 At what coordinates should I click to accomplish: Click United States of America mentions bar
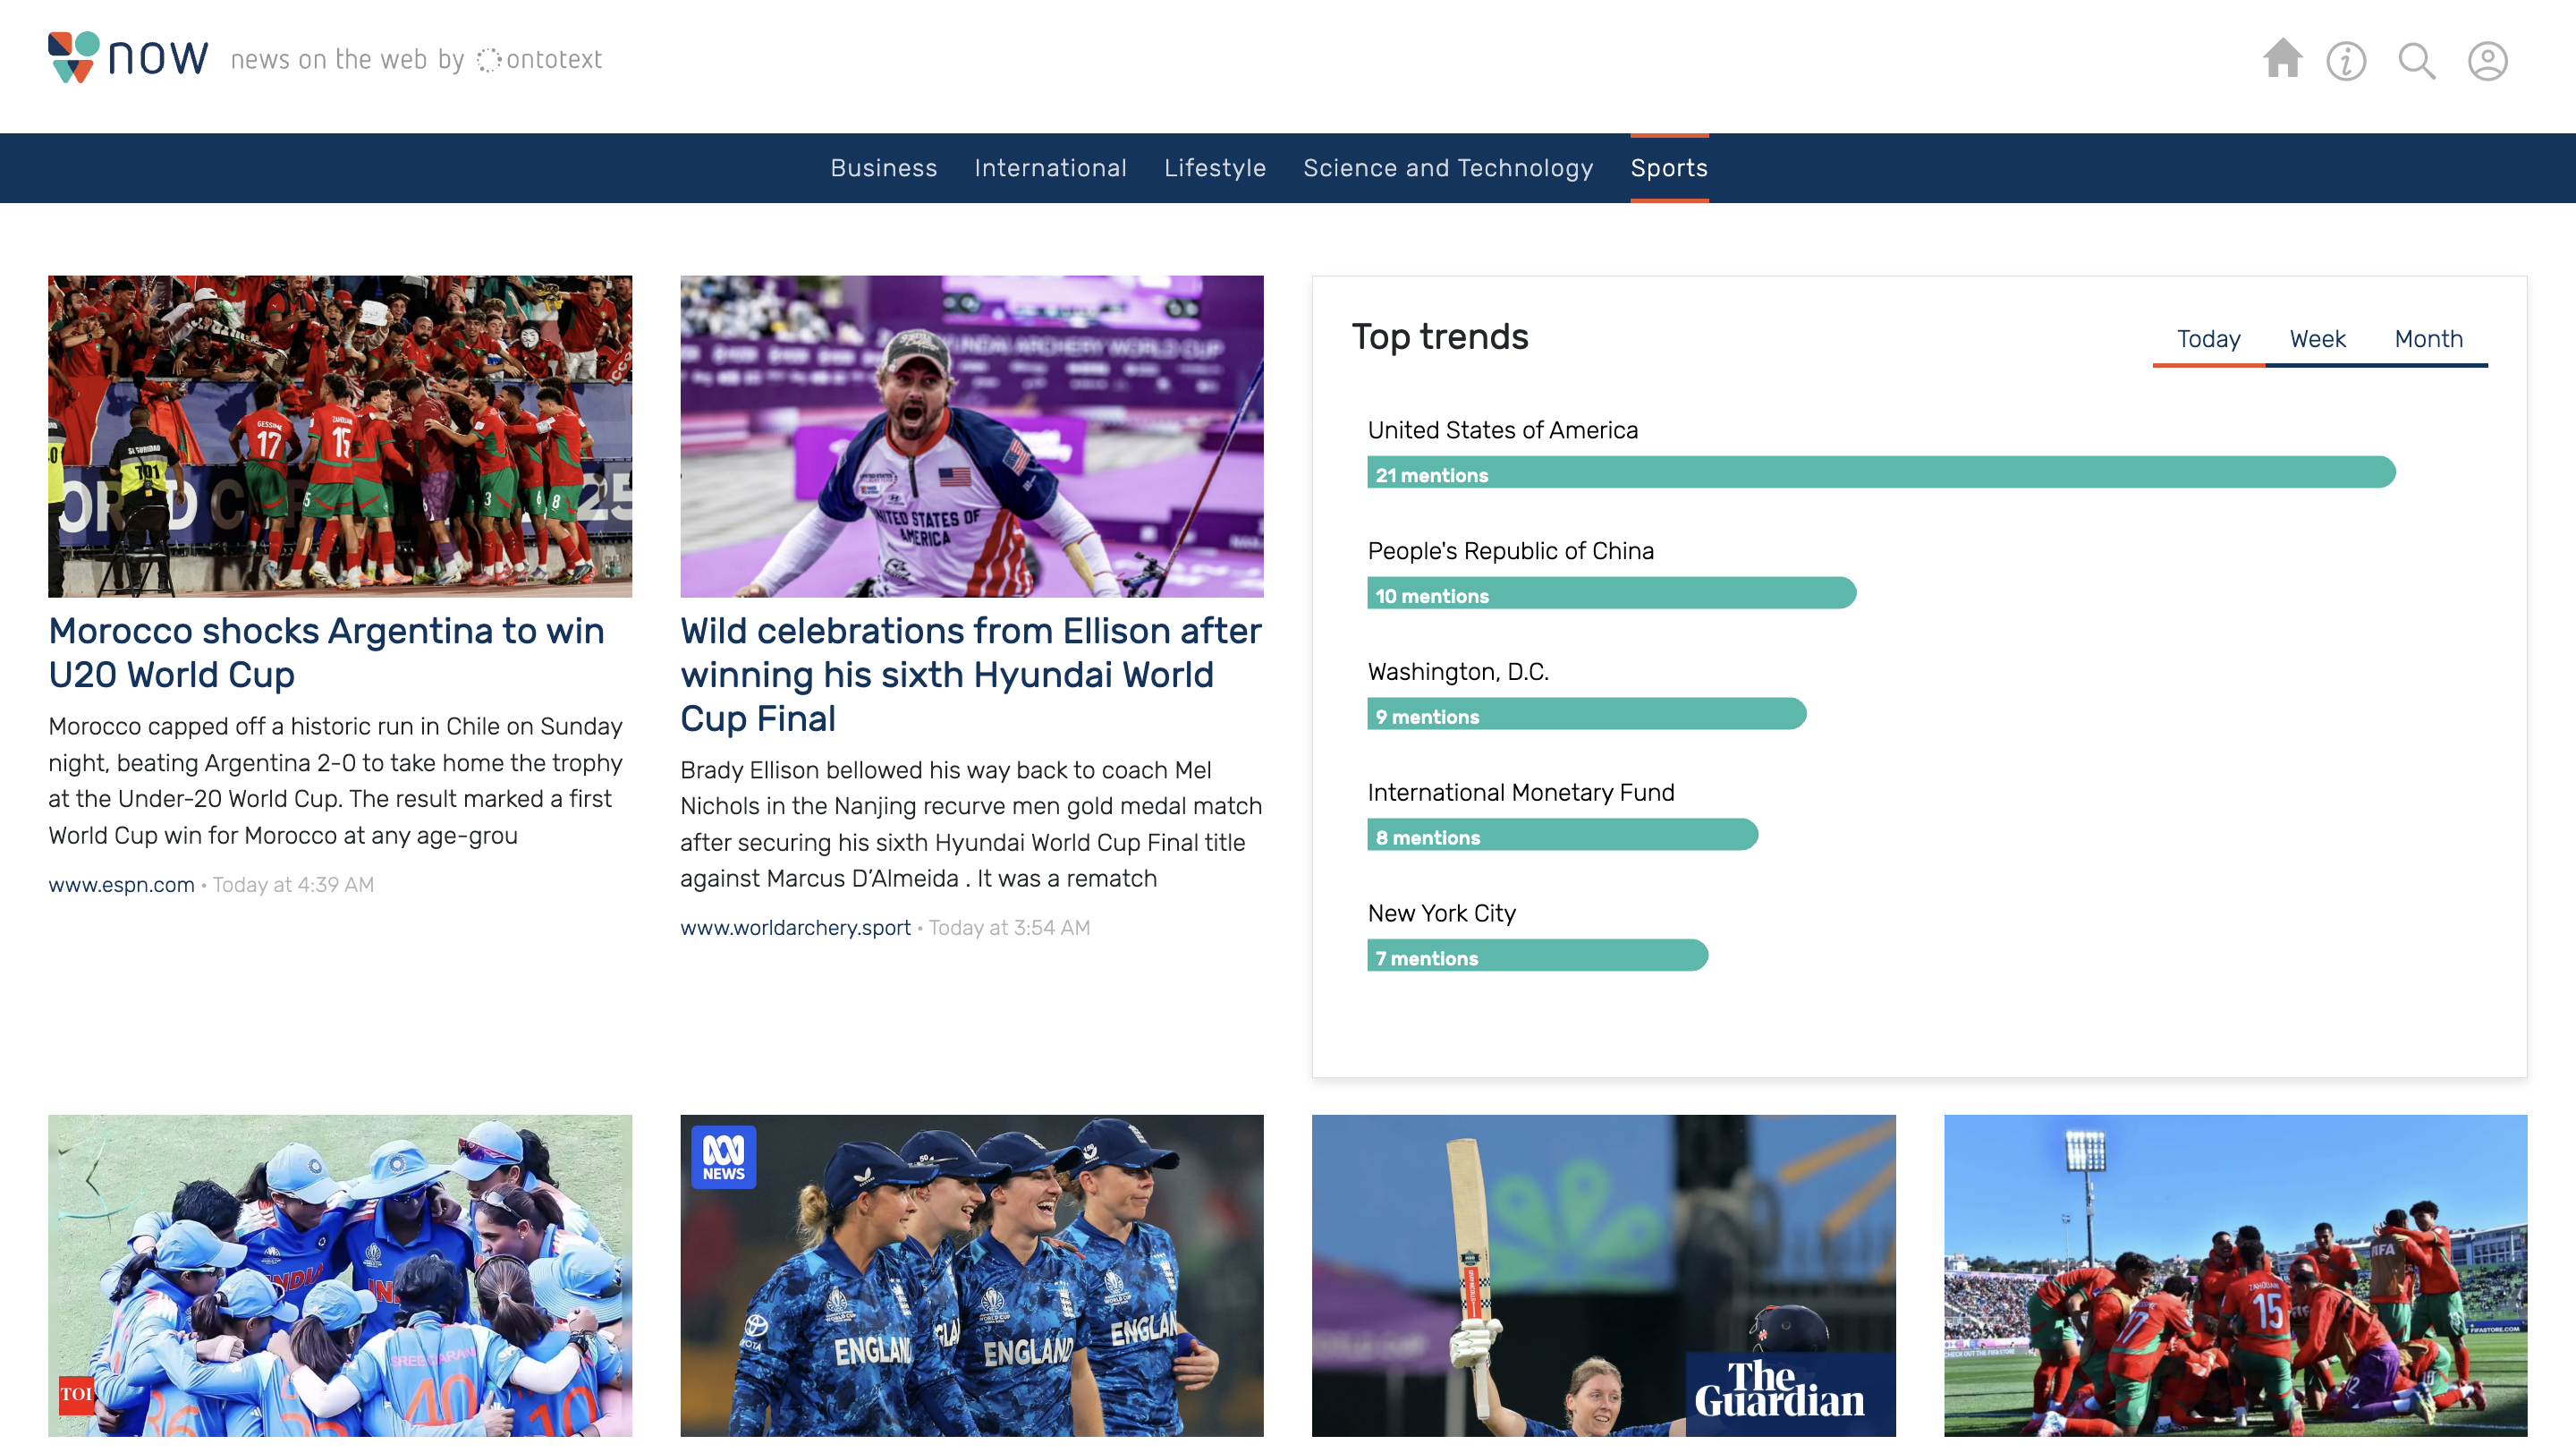click(1880, 473)
